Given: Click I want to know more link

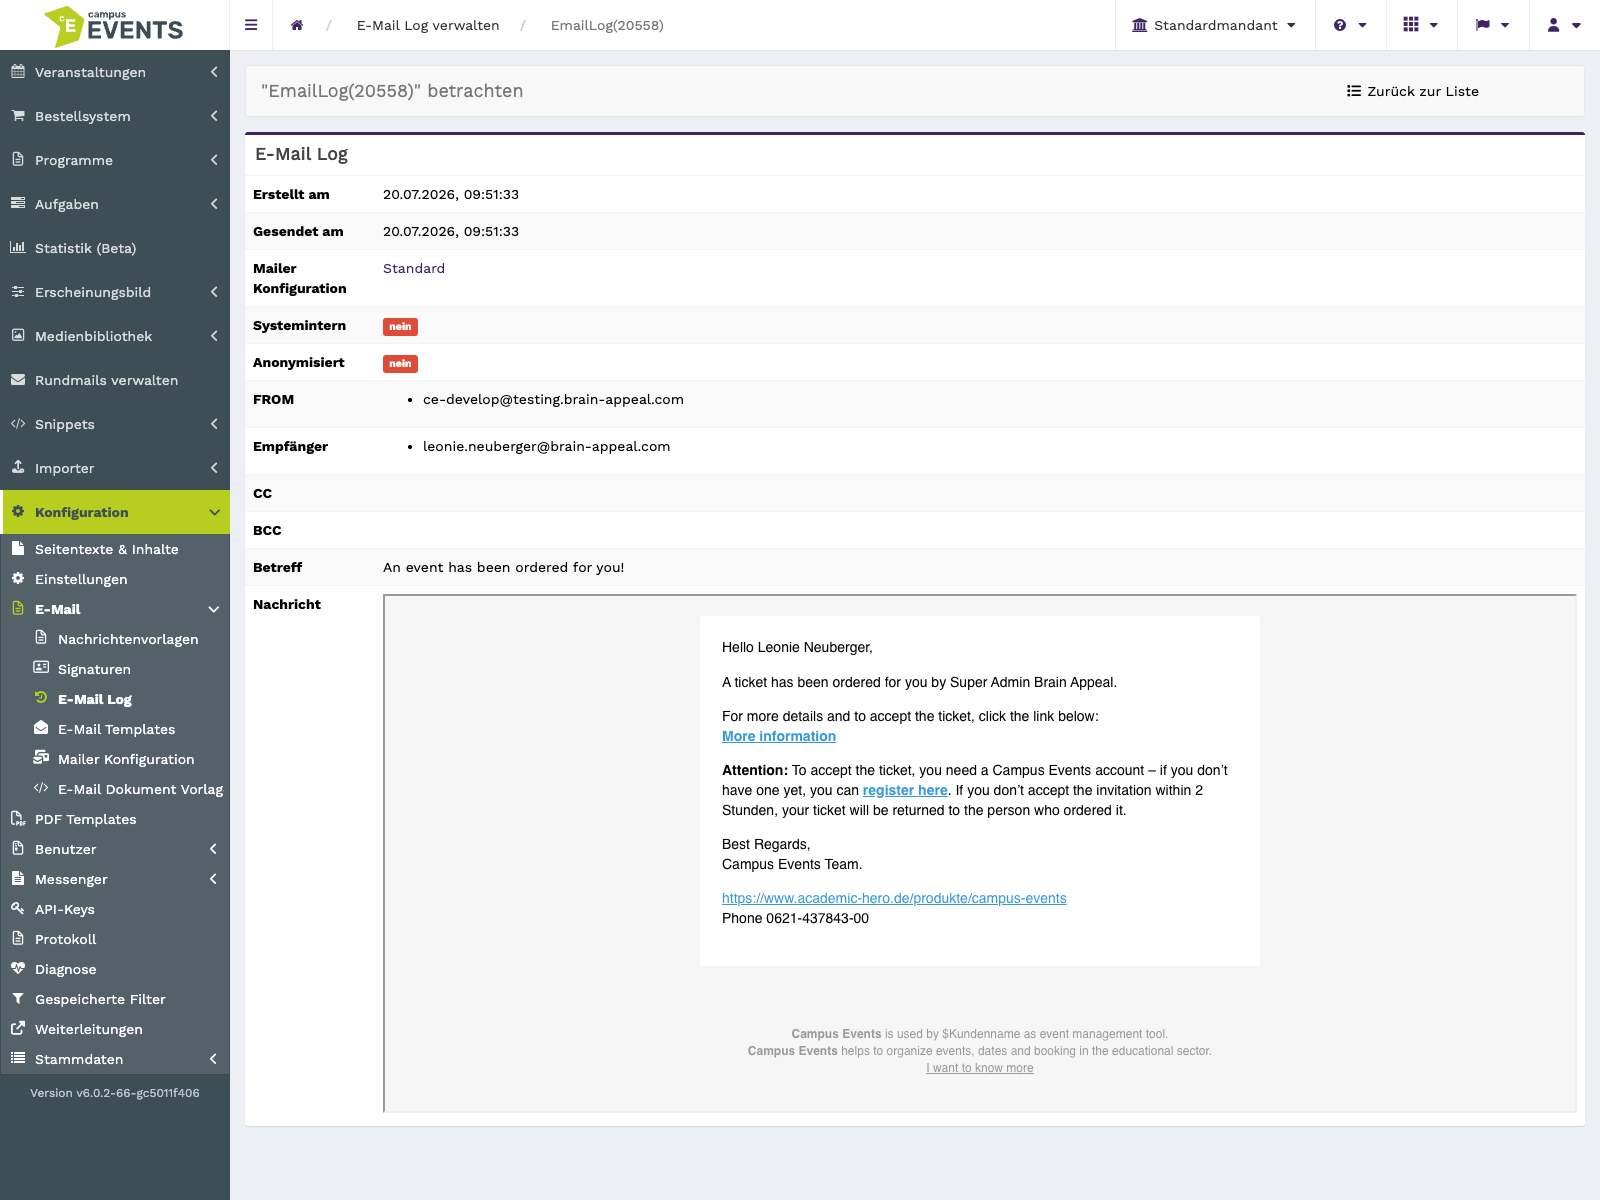Looking at the screenshot, I should 980,1068.
